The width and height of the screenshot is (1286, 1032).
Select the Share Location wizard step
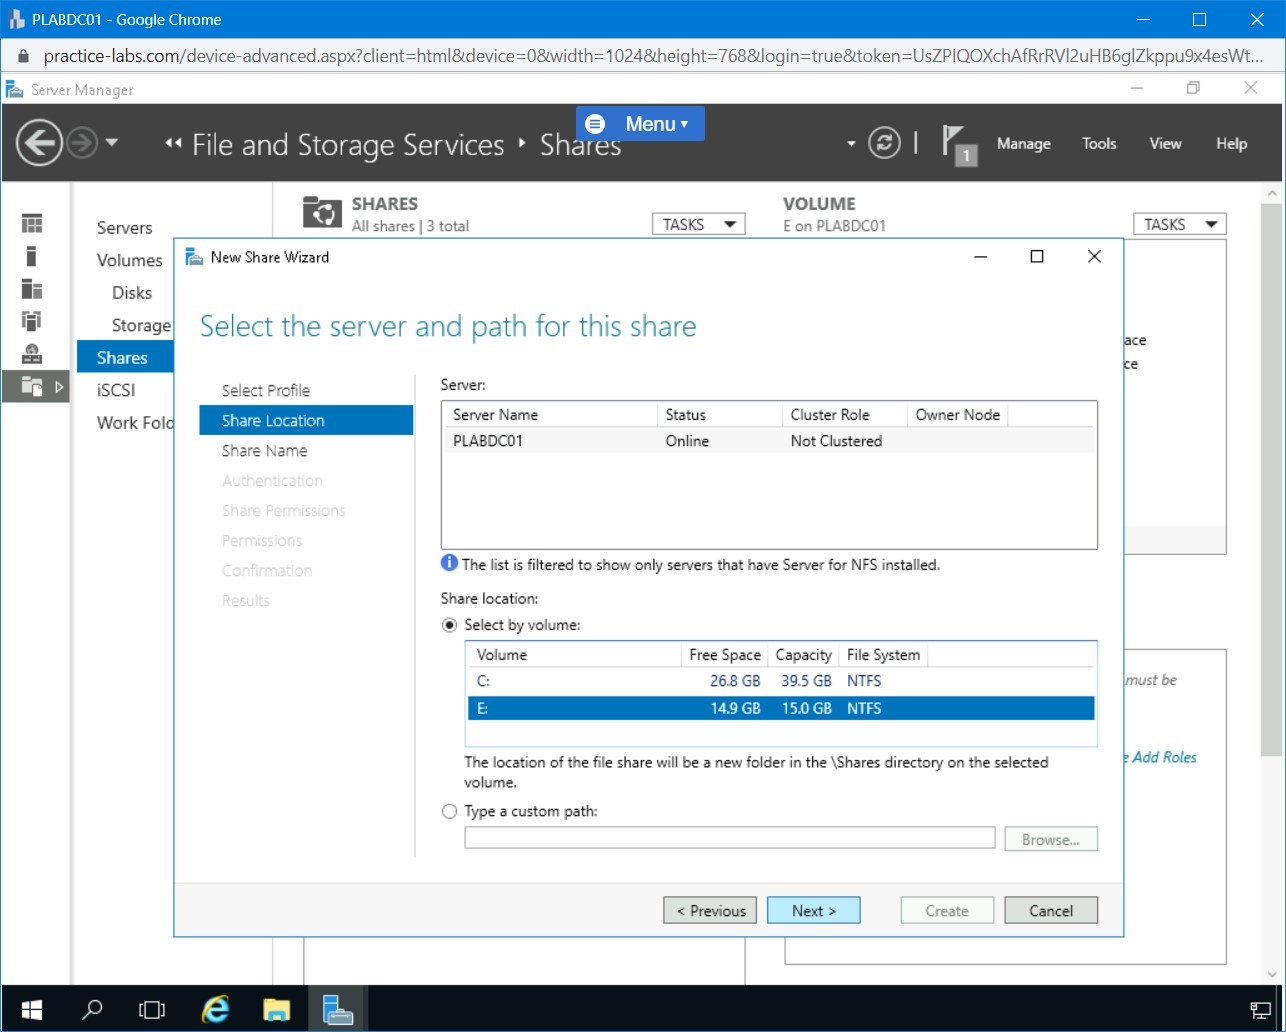pos(306,420)
